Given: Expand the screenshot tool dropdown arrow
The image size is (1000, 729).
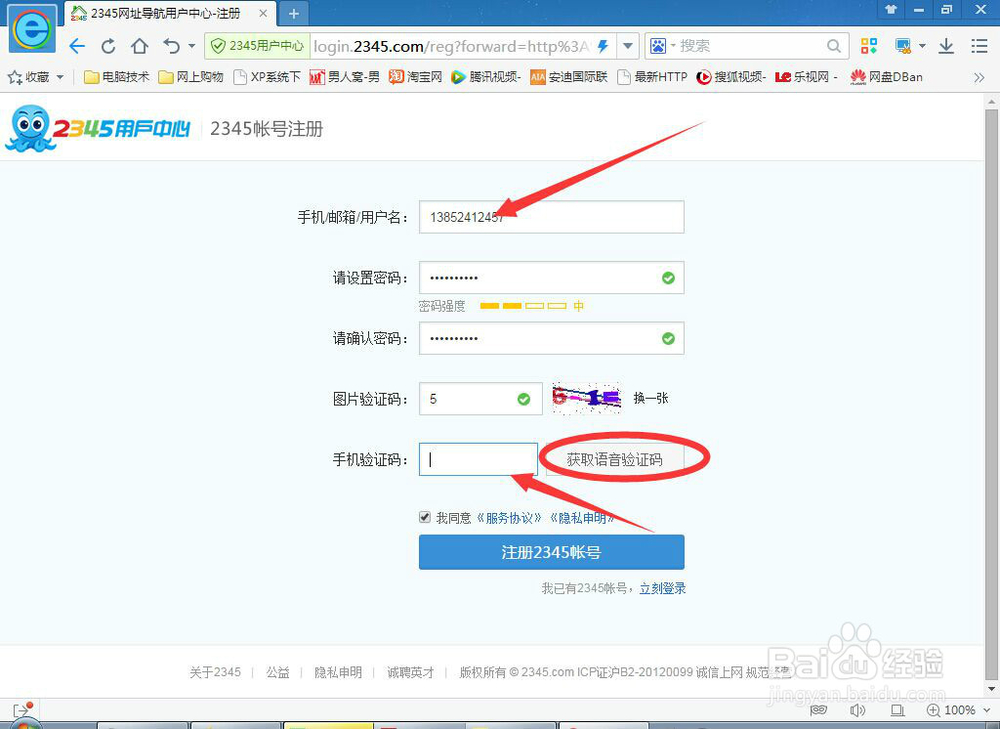Looking at the screenshot, I should pyautogui.click(x=922, y=46).
